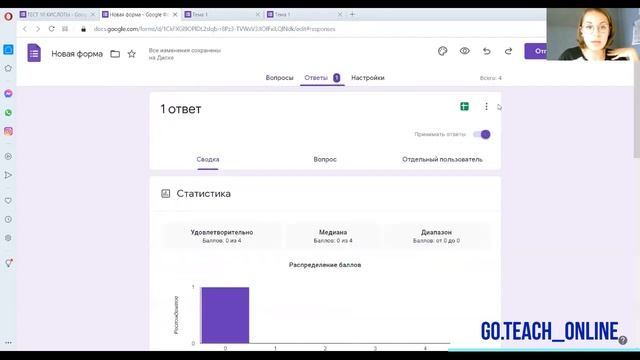Click the Удовлетворительно statistic cell
640x360 pixels.
click(x=222, y=236)
